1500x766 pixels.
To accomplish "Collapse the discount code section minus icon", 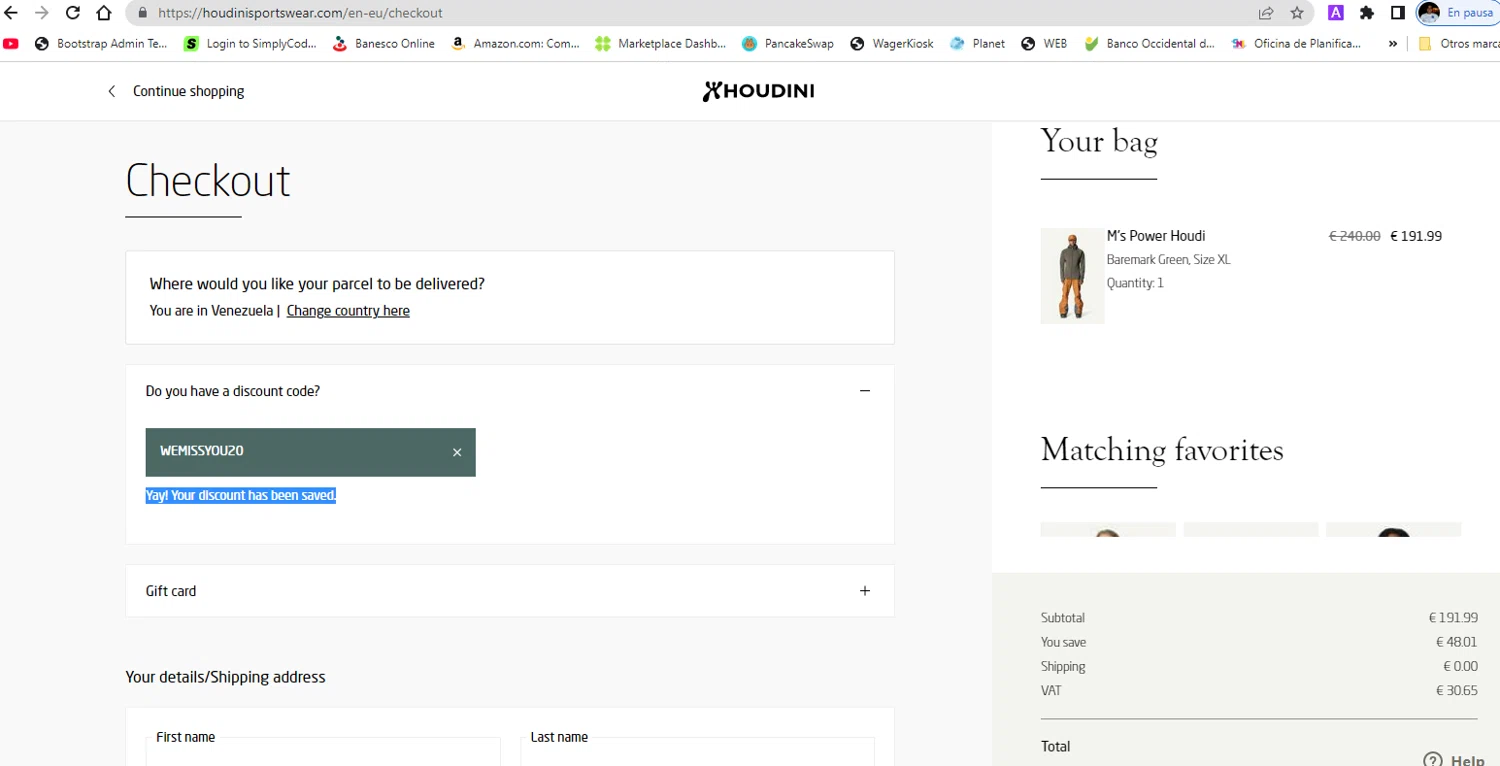I will [x=865, y=391].
